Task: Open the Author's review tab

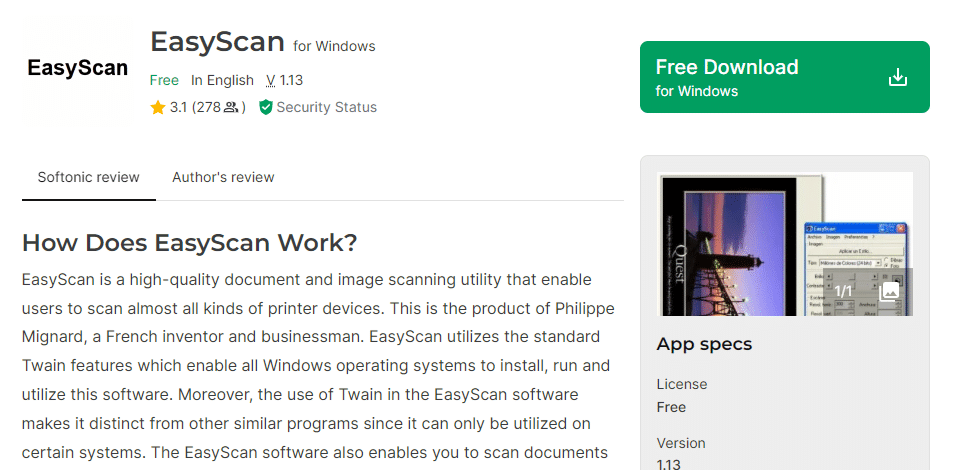Action: [x=223, y=178]
